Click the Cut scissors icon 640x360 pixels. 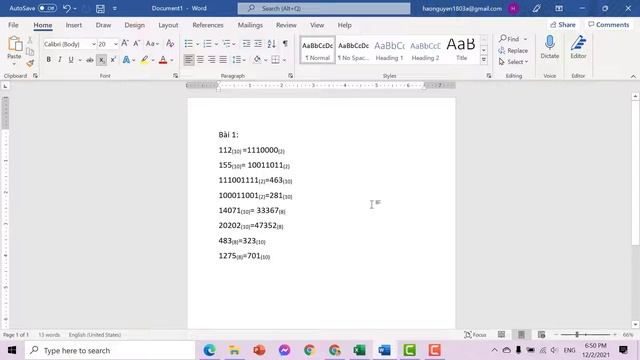pyautogui.click(x=30, y=40)
